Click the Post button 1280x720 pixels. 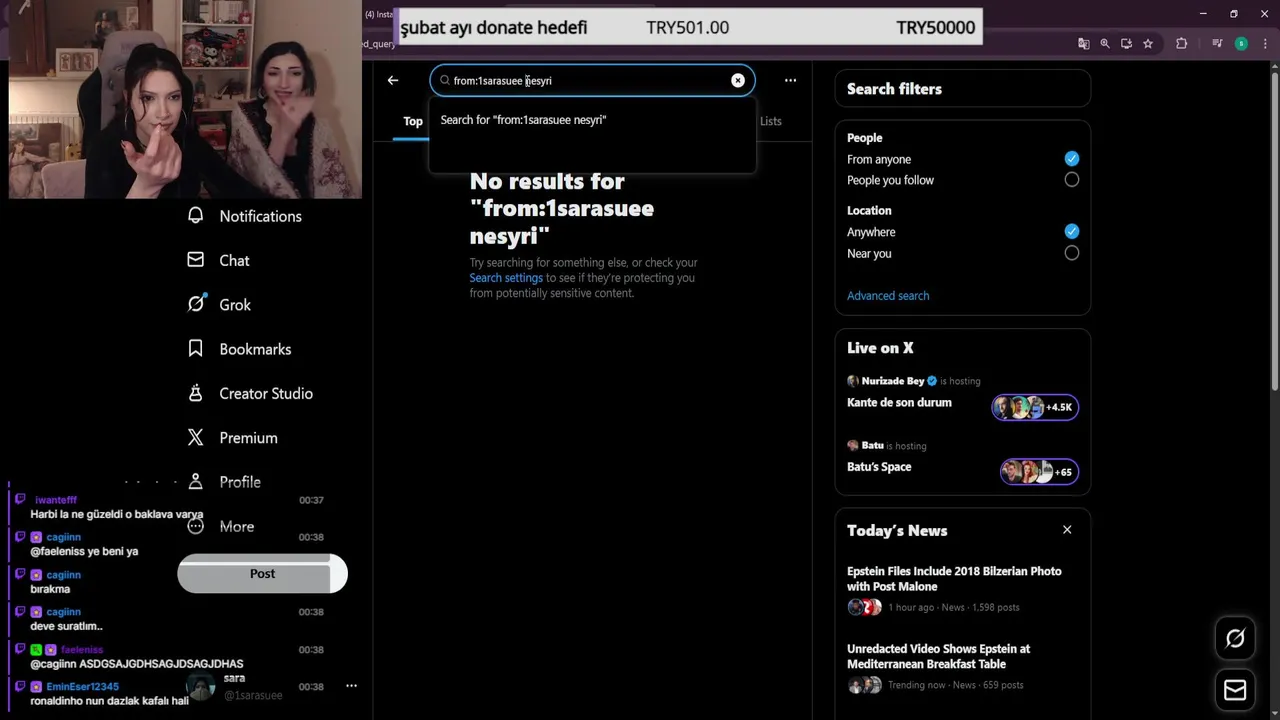coord(262,573)
